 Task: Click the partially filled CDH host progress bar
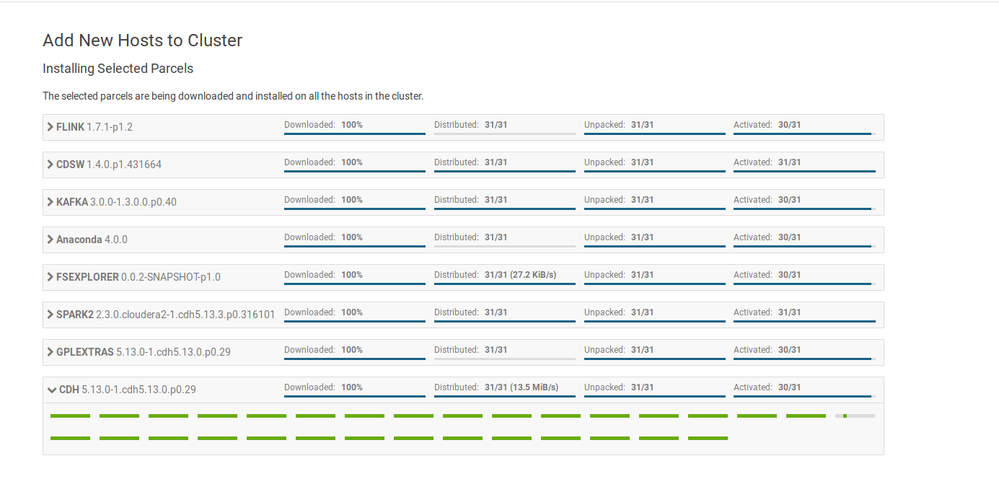tap(855, 416)
